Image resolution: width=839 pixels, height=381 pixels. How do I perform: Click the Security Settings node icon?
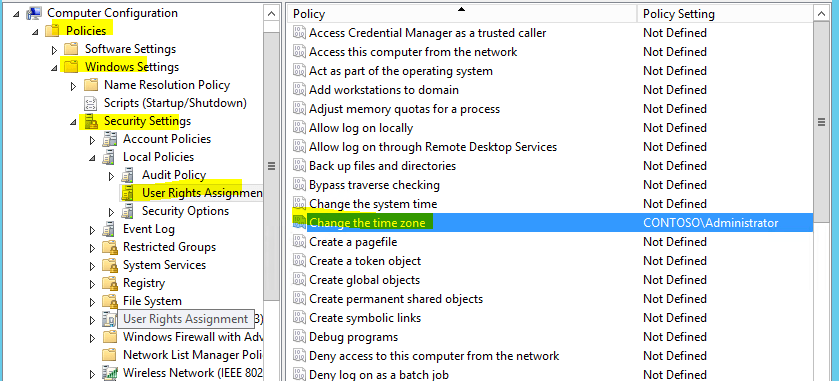[91, 121]
